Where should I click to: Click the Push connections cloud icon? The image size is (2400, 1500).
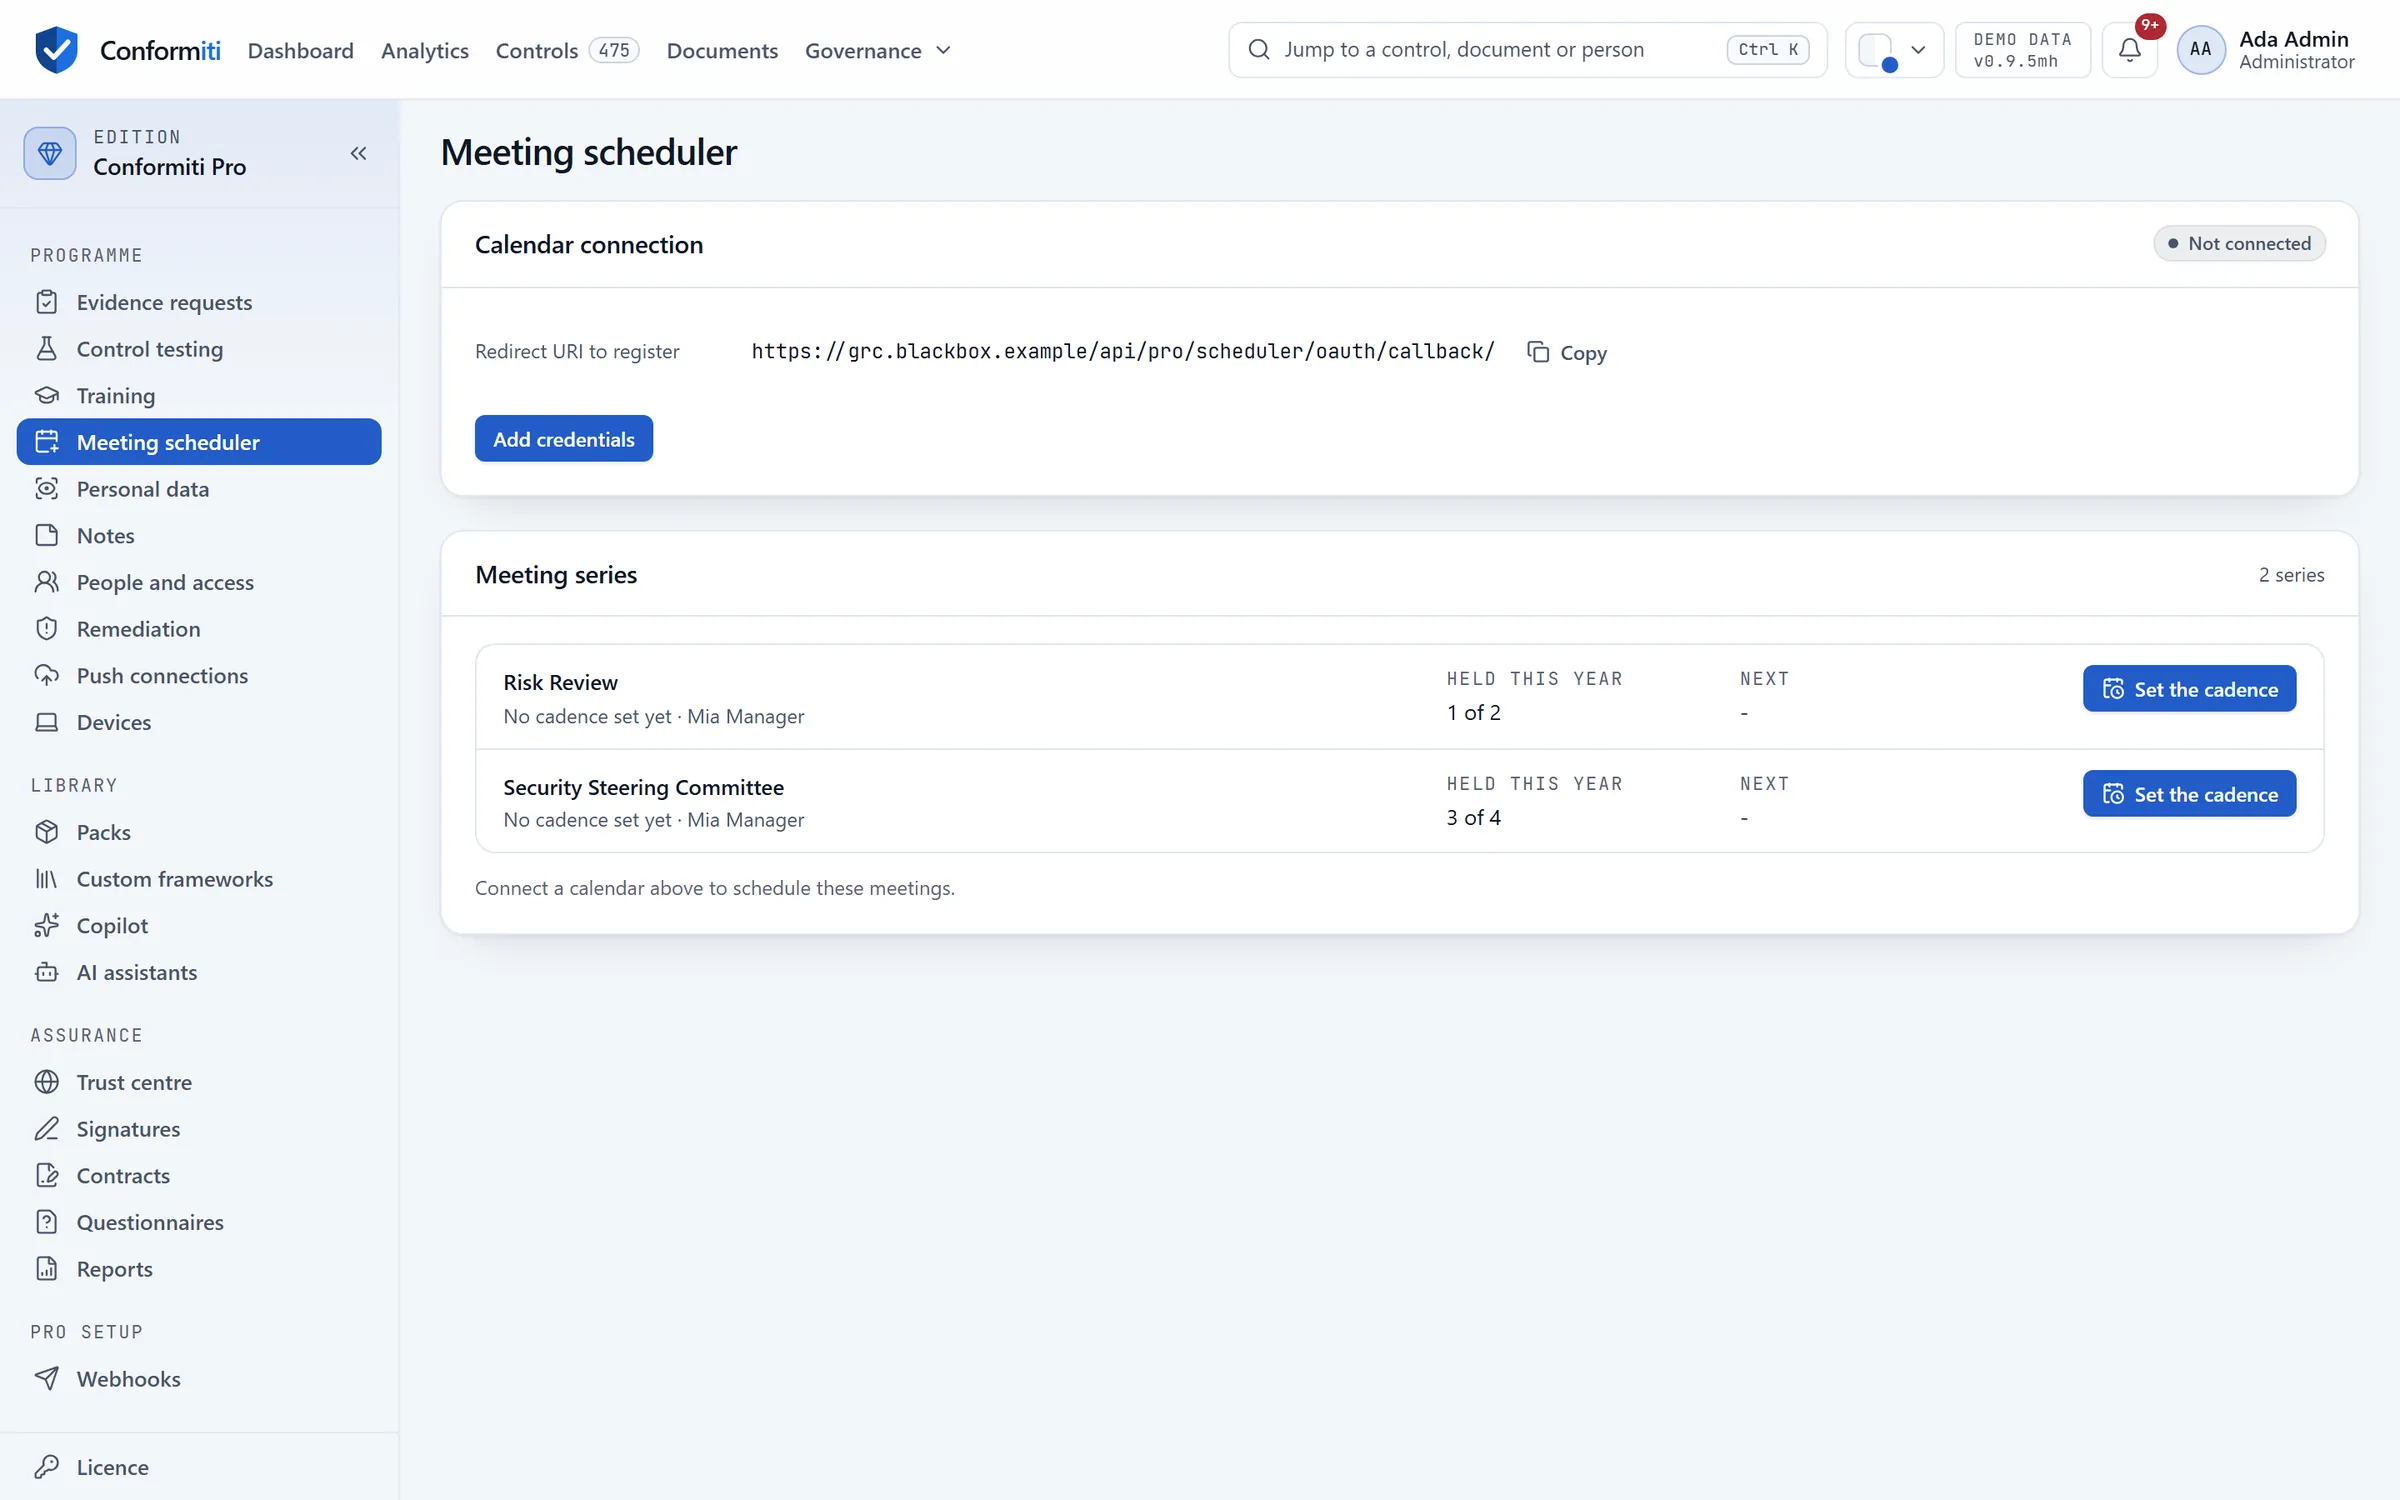click(x=46, y=675)
